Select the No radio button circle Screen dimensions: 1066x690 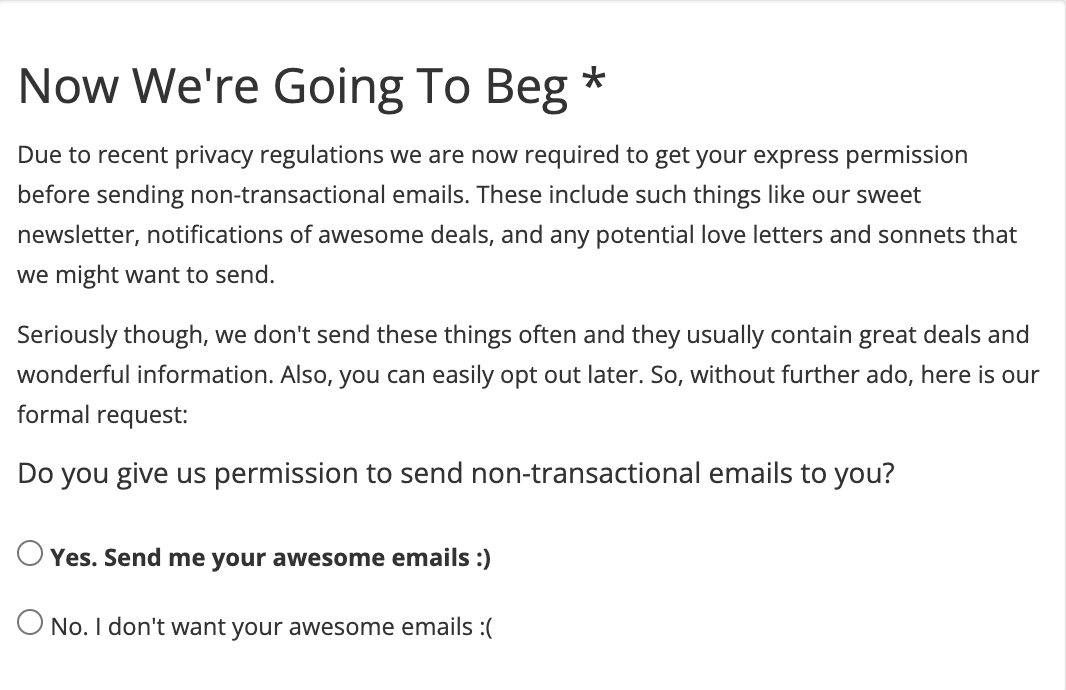tap(30, 622)
